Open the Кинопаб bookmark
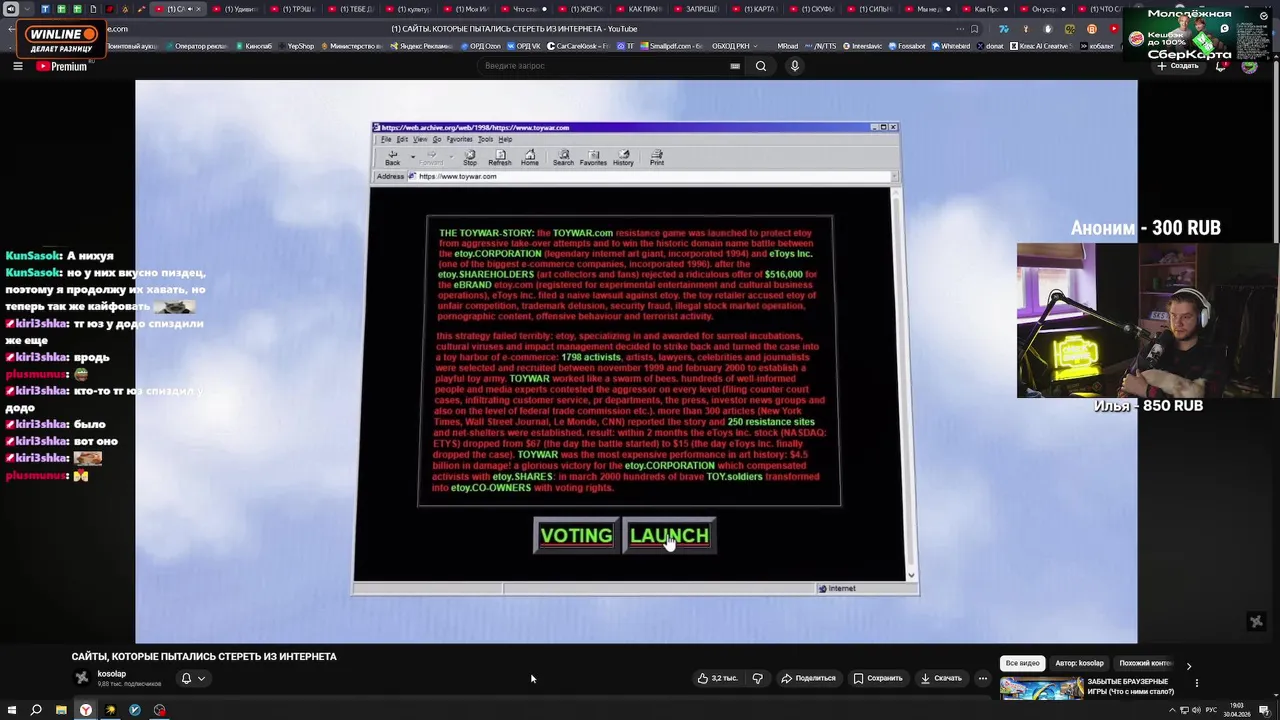1280x720 pixels. point(256,46)
